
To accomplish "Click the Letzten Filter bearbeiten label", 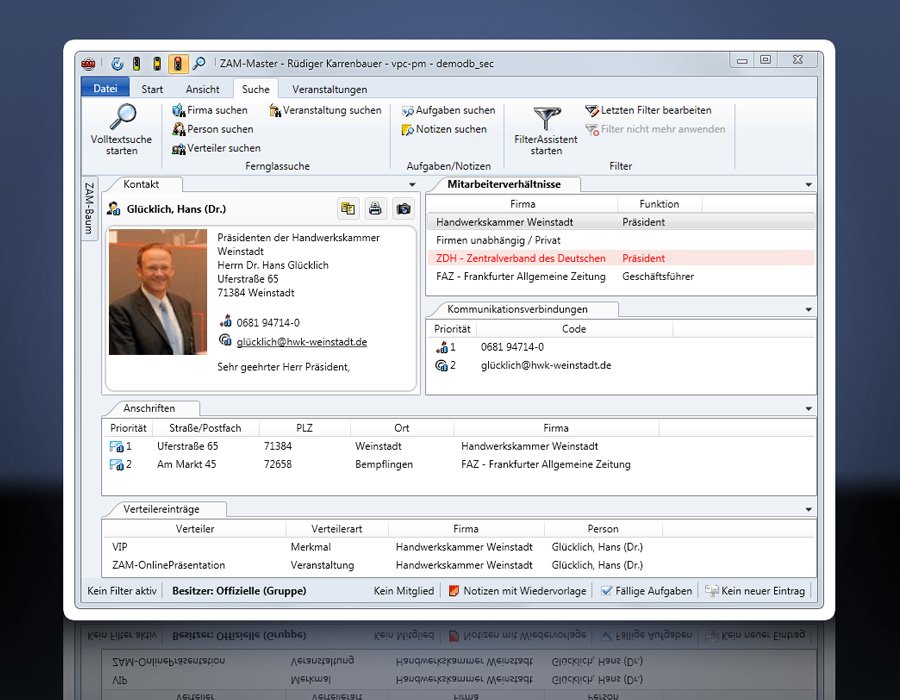I will click(x=656, y=110).
